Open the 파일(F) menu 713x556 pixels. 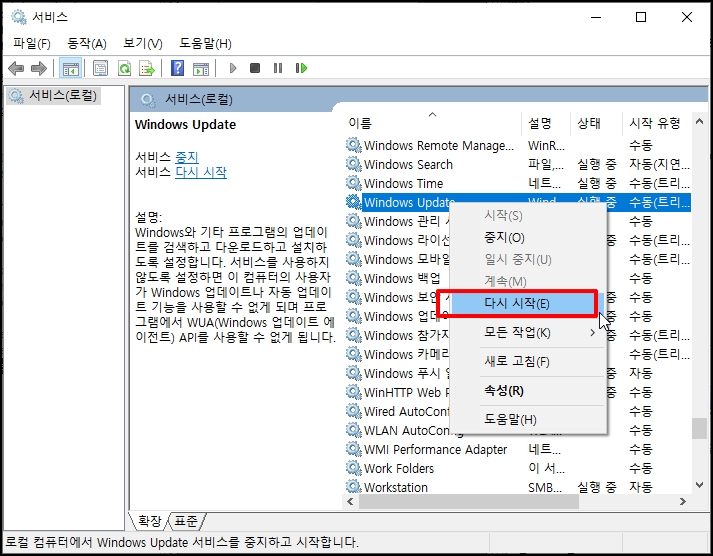pyautogui.click(x=32, y=44)
